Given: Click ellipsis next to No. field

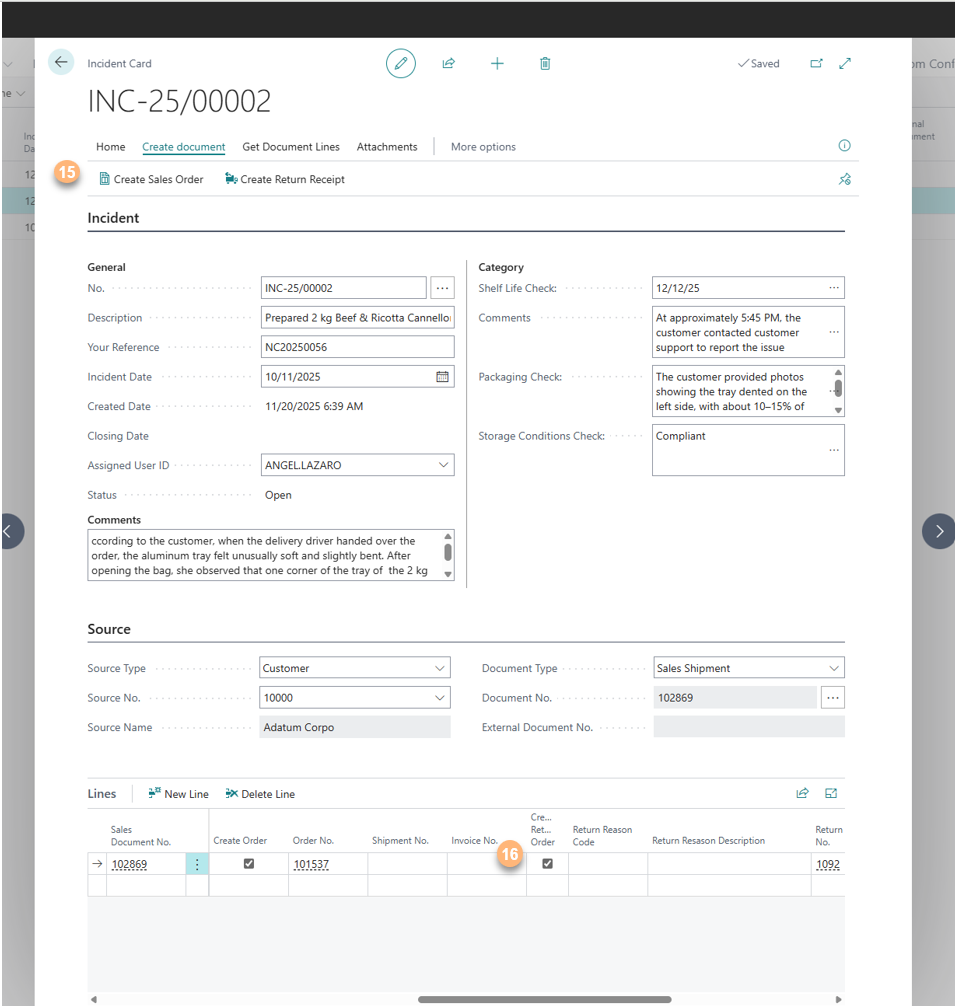Looking at the screenshot, I should click(443, 288).
